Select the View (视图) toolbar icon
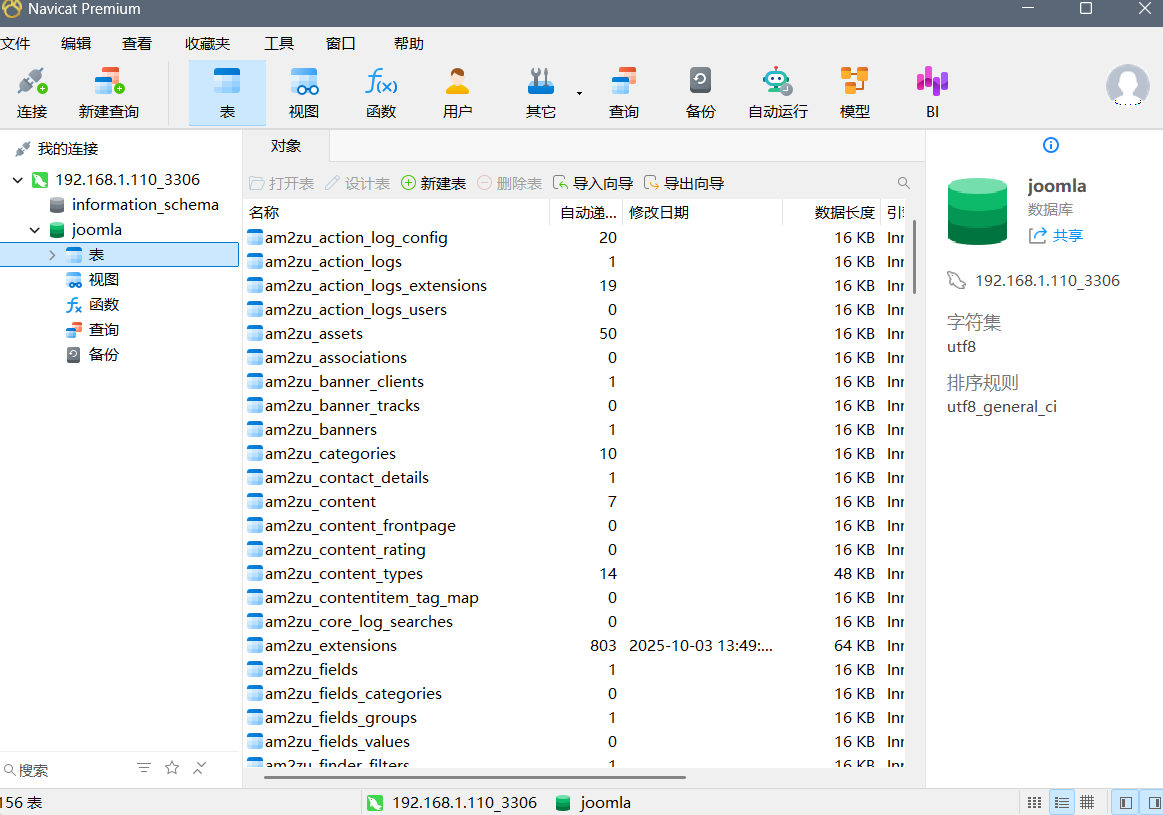 (x=304, y=93)
